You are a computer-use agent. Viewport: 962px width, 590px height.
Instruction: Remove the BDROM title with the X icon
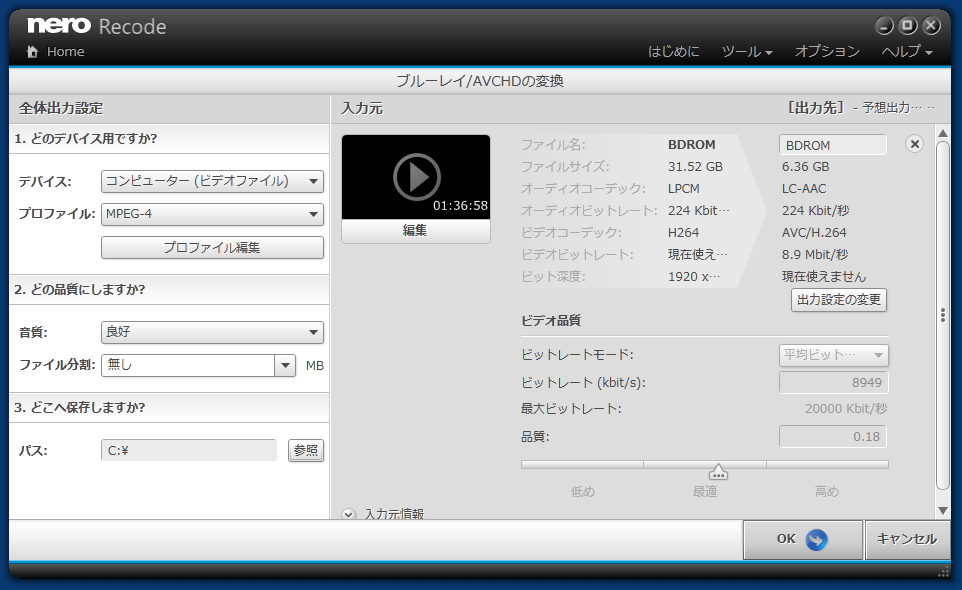[x=914, y=144]
